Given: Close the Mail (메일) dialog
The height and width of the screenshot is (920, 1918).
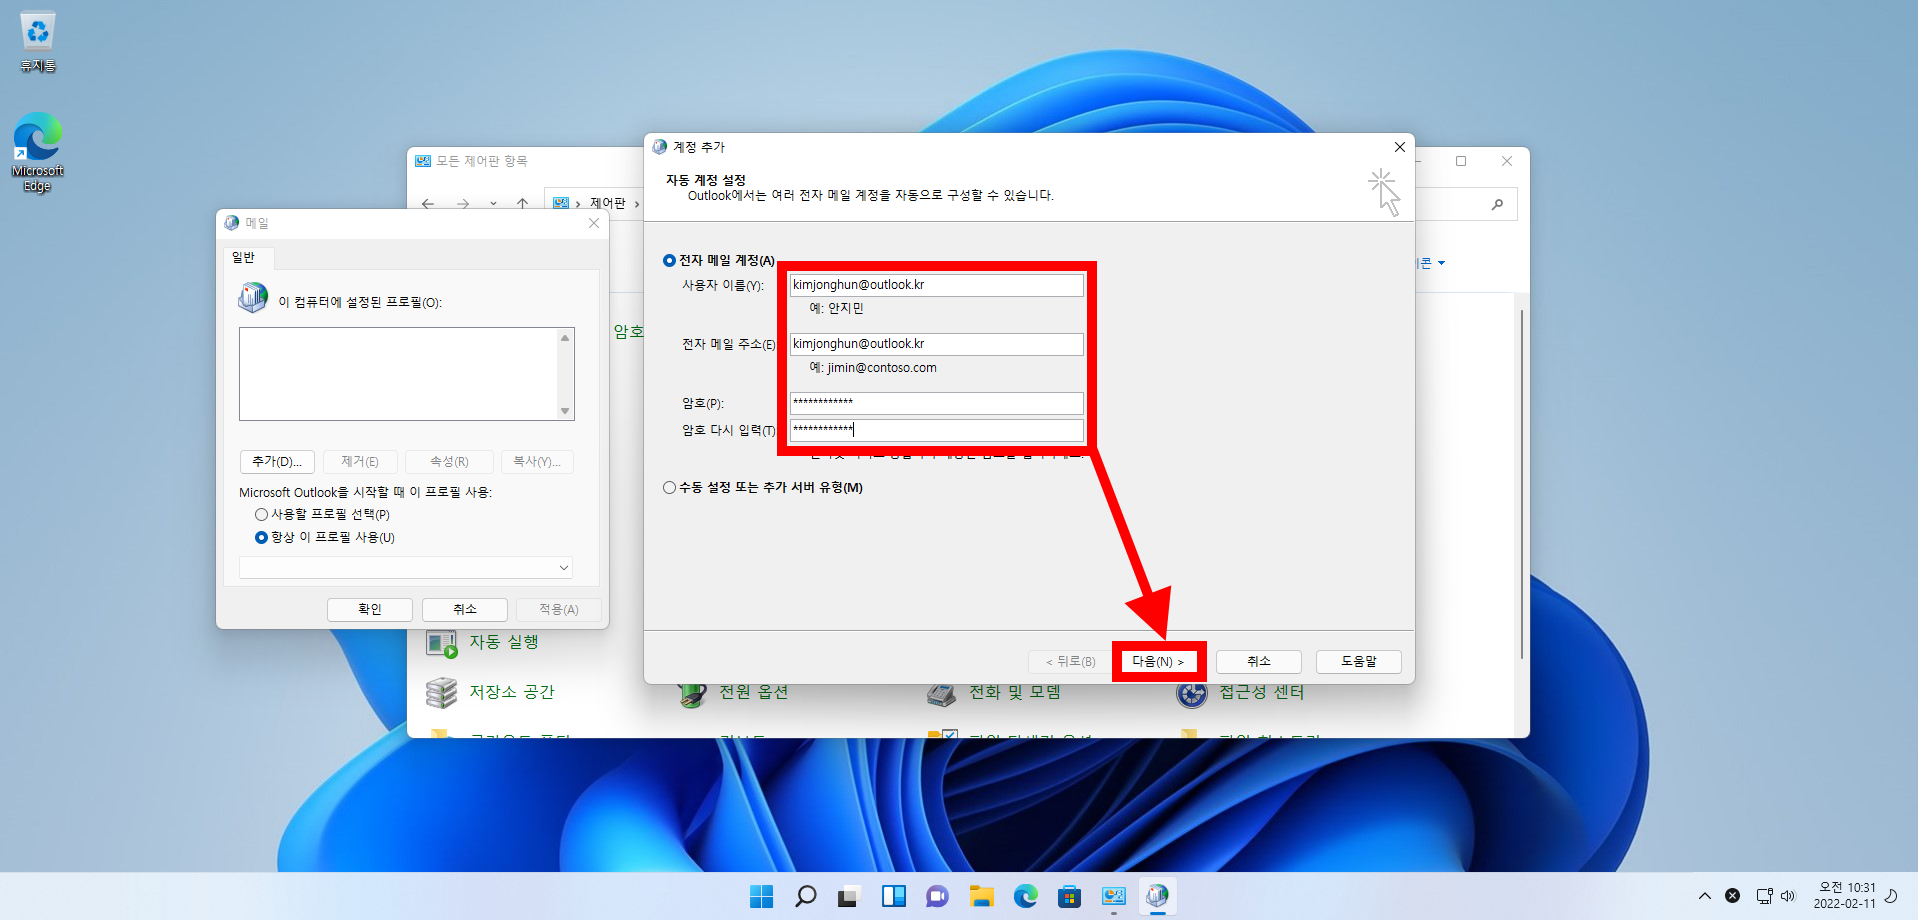Looking at the screenshot, I should (x=594, y=223).
